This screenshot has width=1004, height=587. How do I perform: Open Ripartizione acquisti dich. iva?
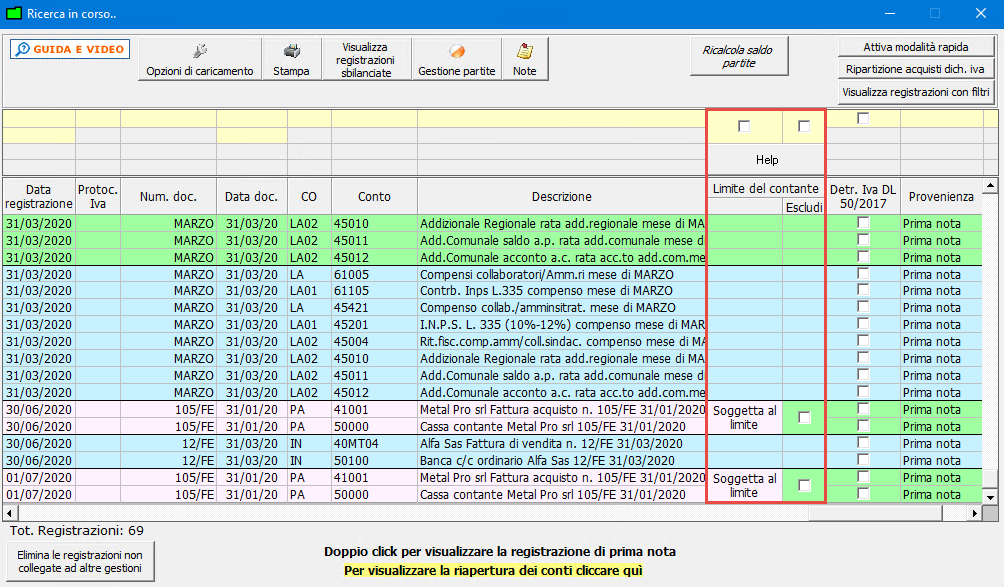coord(916,69)
